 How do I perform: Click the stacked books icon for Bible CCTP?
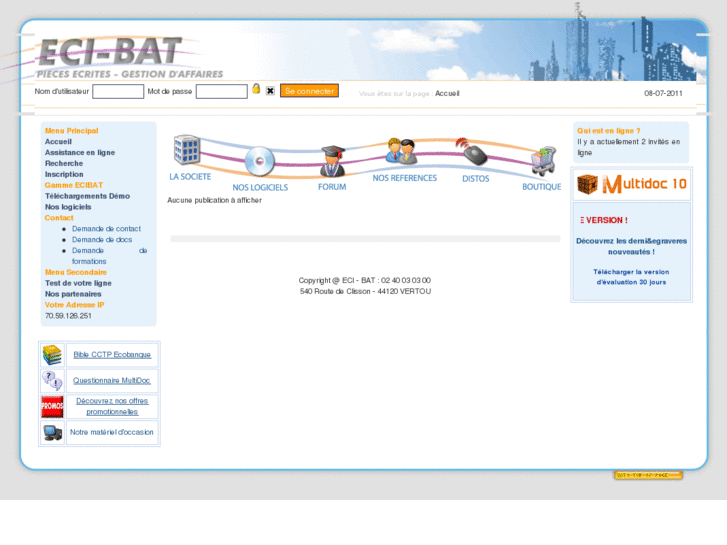coord(52,355)
